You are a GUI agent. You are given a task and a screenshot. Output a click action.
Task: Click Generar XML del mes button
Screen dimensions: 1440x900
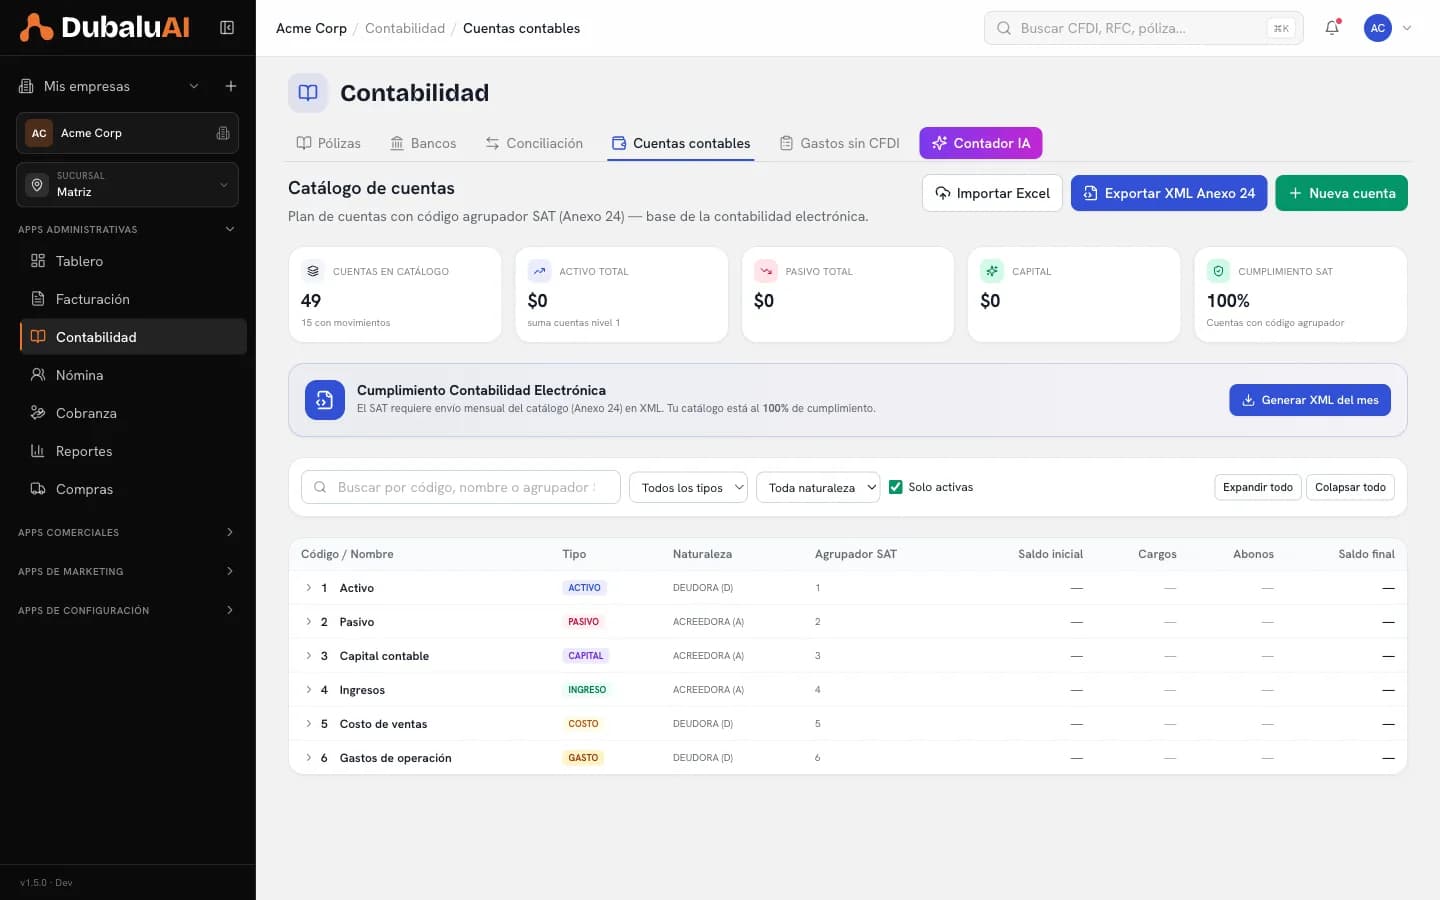(1310, 400)
